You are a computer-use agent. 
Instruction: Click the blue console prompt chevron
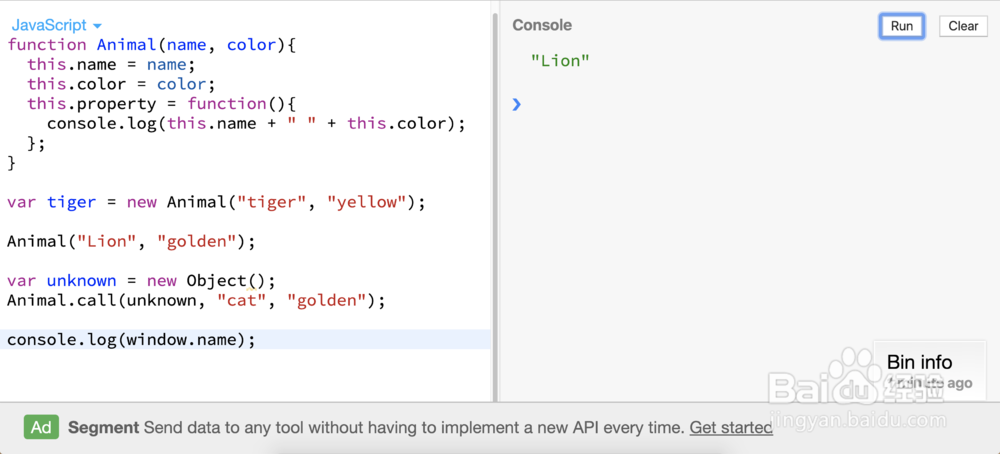click(517, 104)
